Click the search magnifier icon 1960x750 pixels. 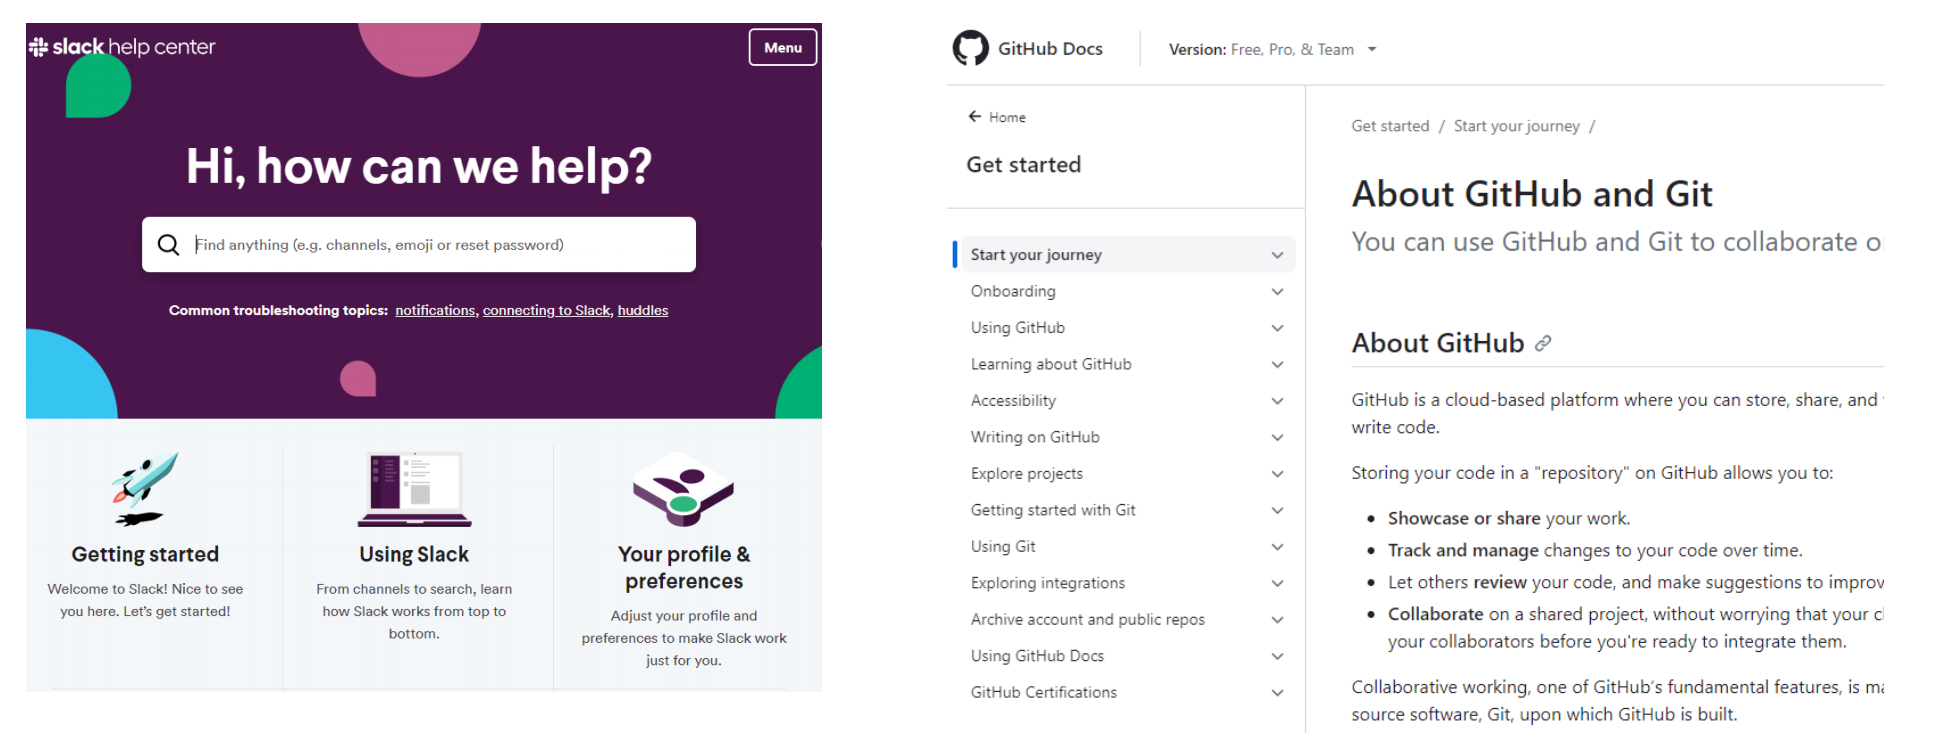click(x=168, y=245)
